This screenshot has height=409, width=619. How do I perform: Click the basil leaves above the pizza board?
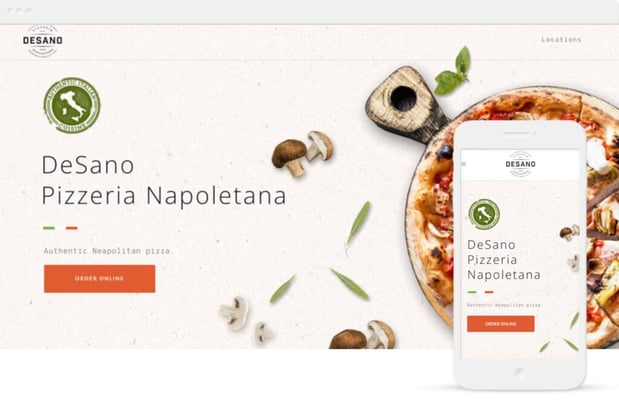click(452, 71)
